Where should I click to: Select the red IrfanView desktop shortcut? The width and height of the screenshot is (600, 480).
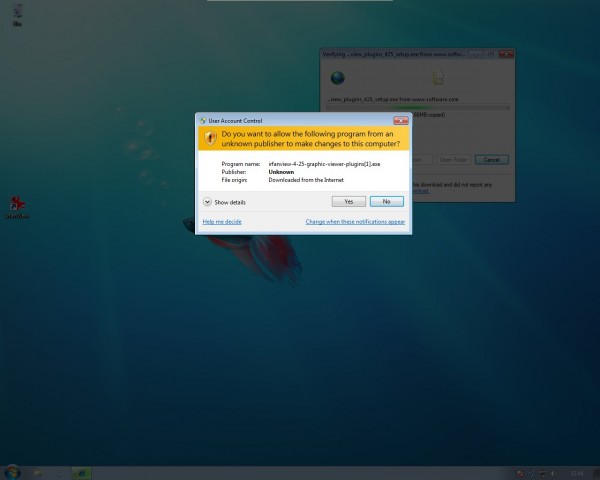click(17, 207)
